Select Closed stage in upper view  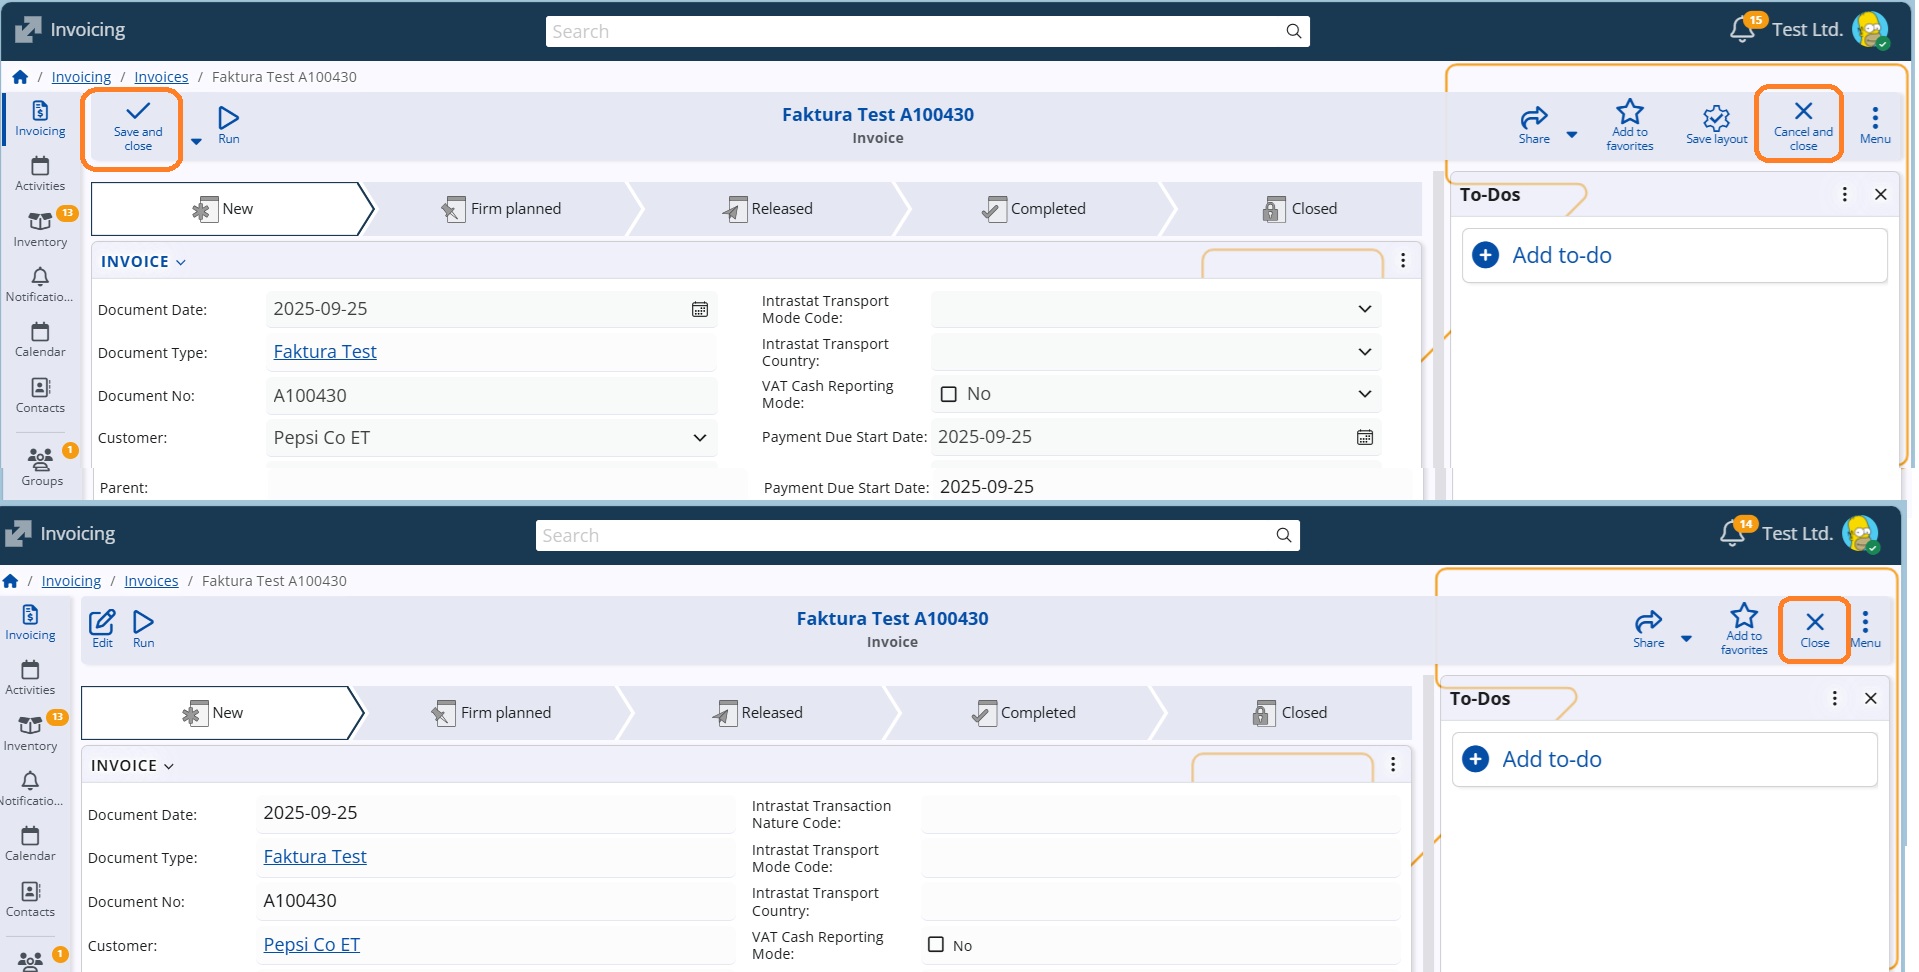point(1300,209)
